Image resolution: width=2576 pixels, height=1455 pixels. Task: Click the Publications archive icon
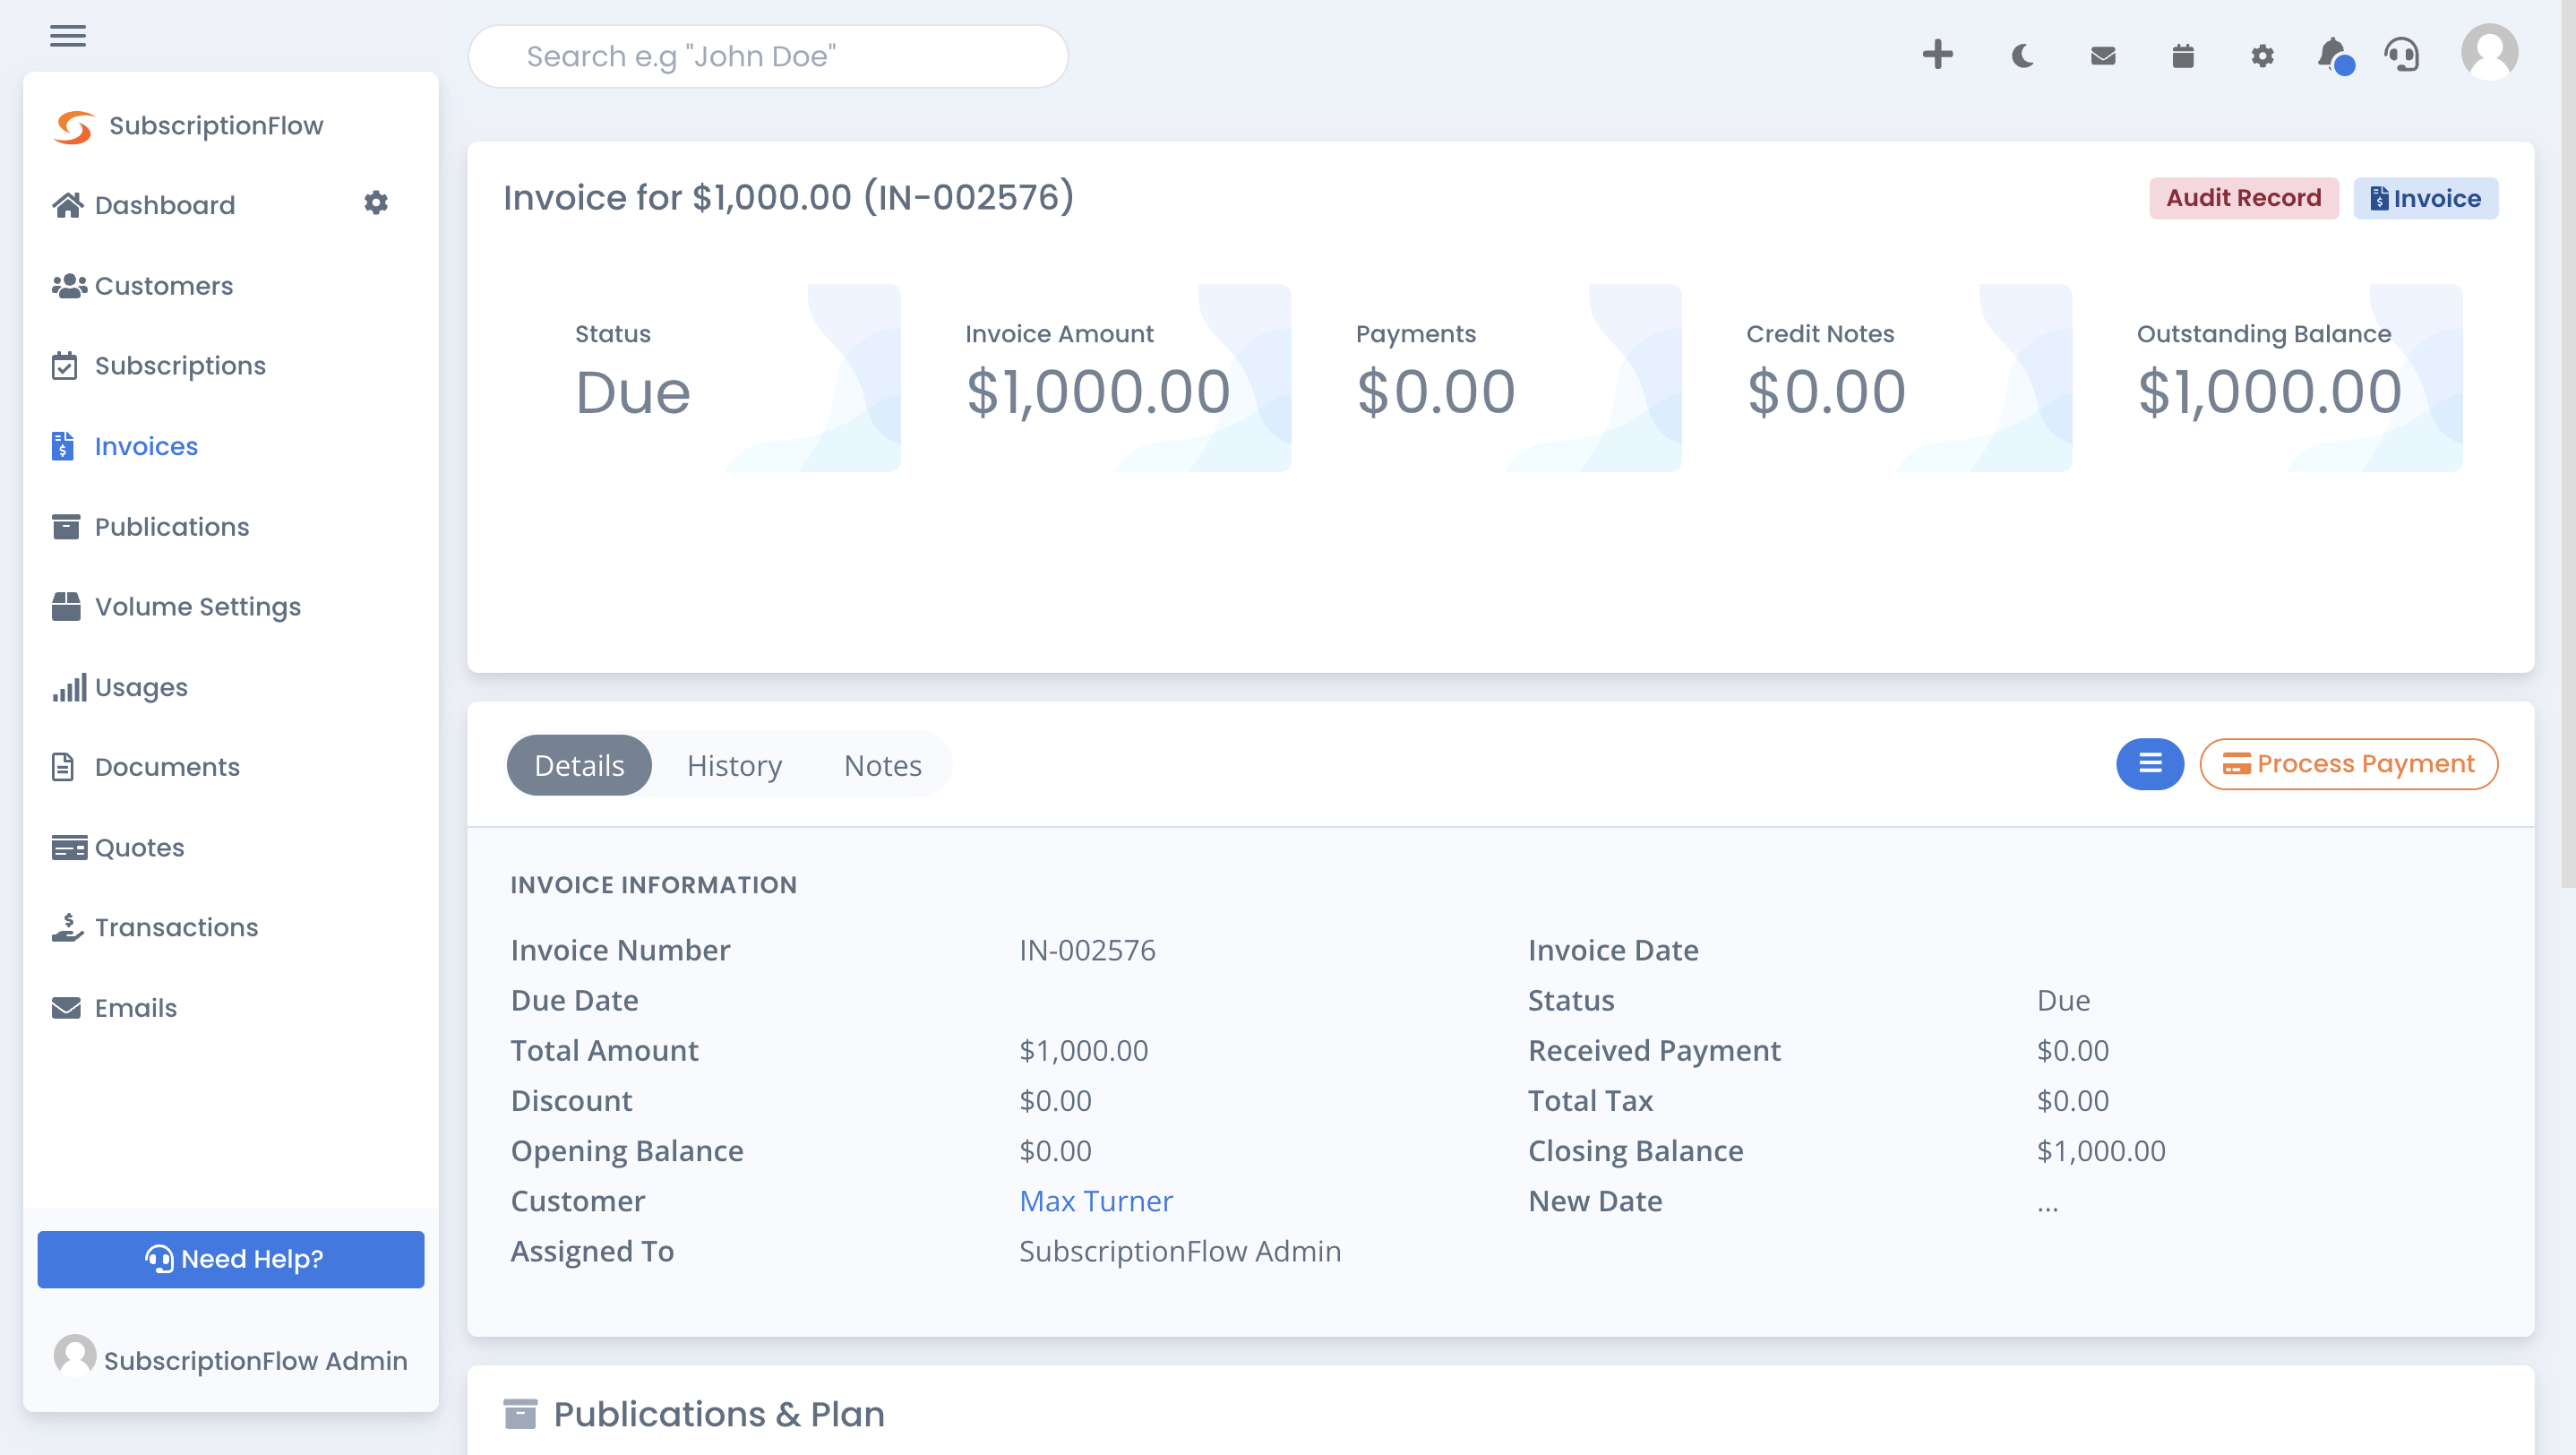coord(66,527)
